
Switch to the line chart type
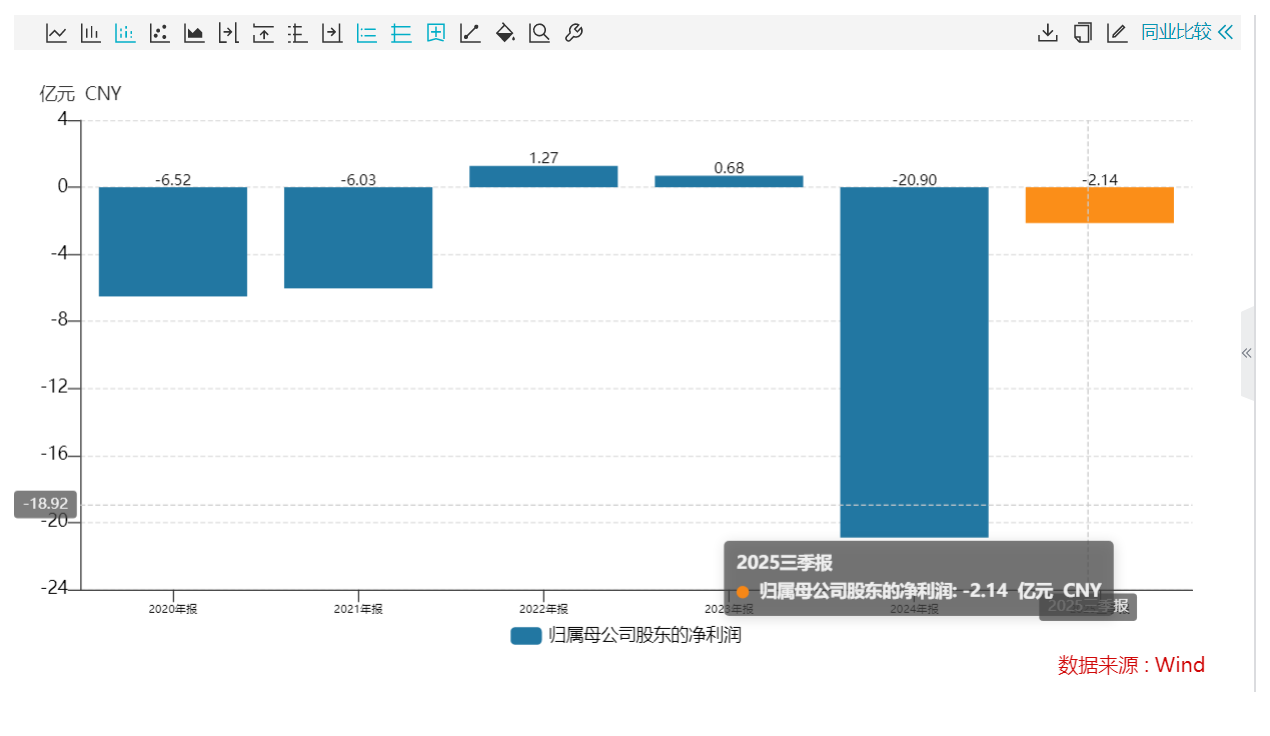[57, 33]
